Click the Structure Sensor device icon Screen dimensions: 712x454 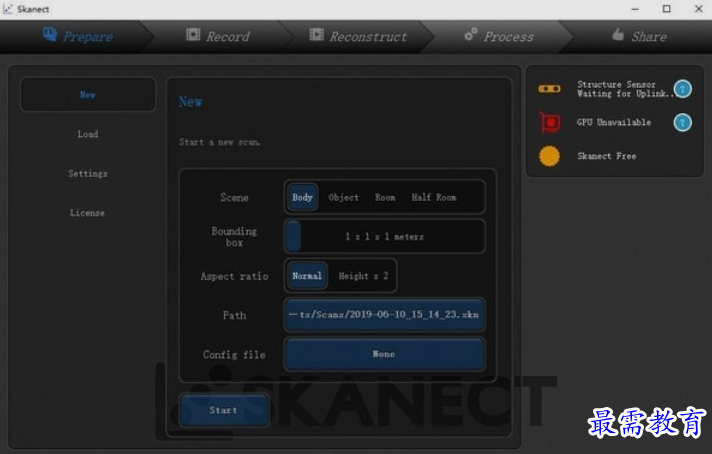549,89
